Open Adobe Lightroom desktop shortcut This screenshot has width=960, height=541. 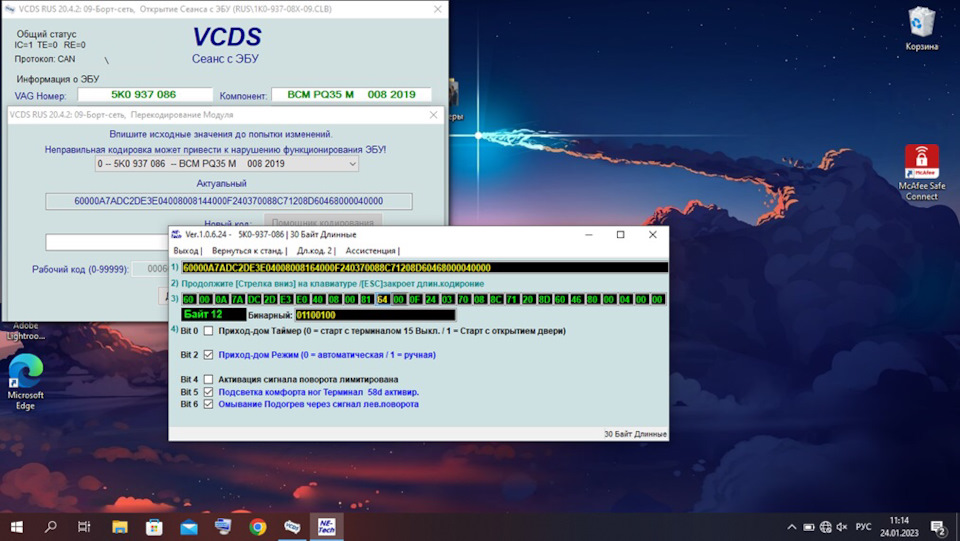25,331
